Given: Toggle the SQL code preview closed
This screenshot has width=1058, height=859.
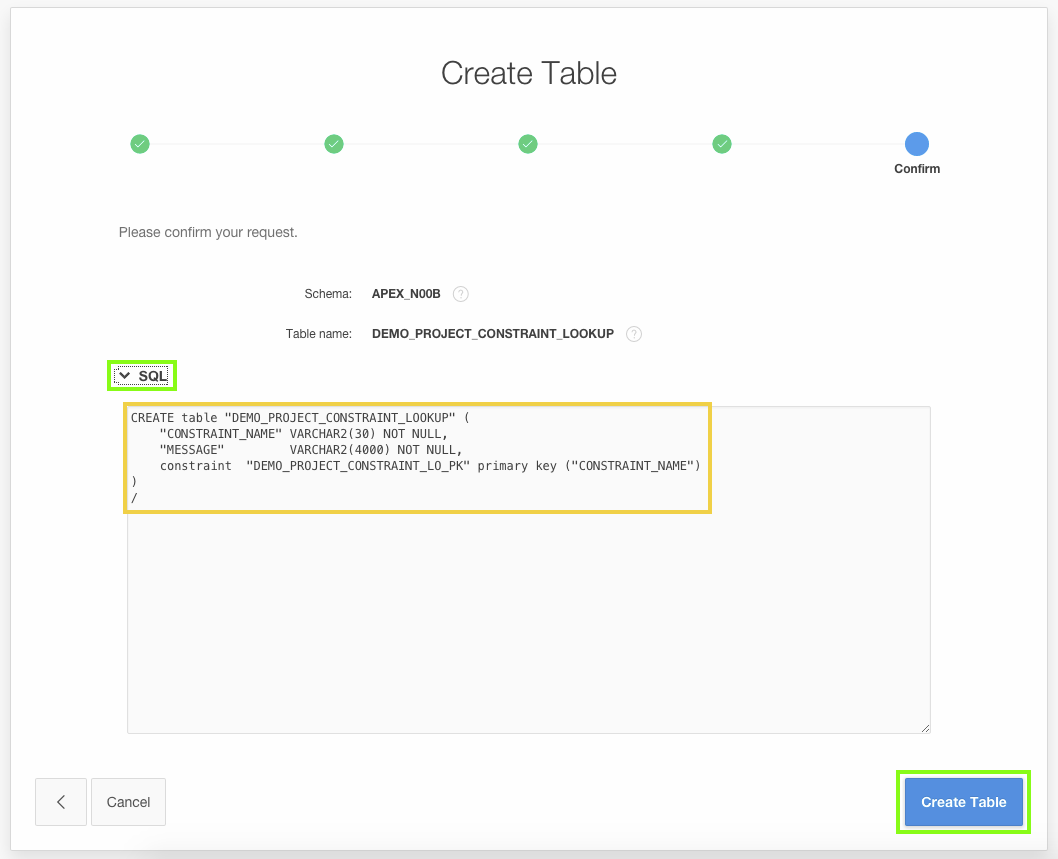Looking at the screenshot, I should point(141,376).
